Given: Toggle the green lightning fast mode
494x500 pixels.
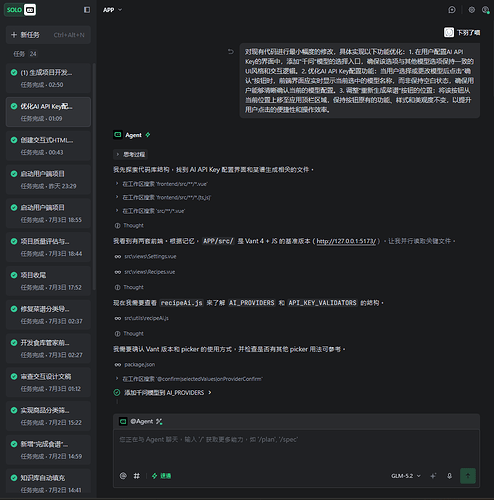Looking at the screenshot, I should point(161,476).
